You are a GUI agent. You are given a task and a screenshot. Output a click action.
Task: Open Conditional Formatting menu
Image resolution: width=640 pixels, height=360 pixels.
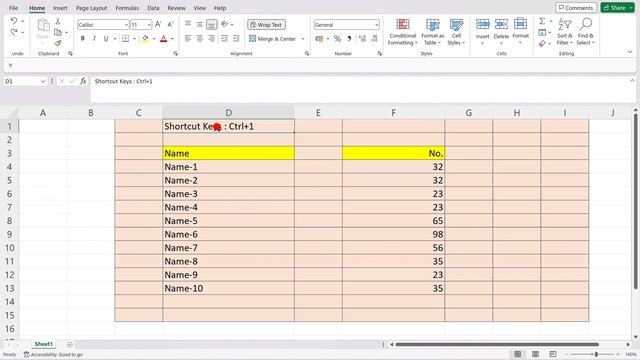click(x=402, y=32)
